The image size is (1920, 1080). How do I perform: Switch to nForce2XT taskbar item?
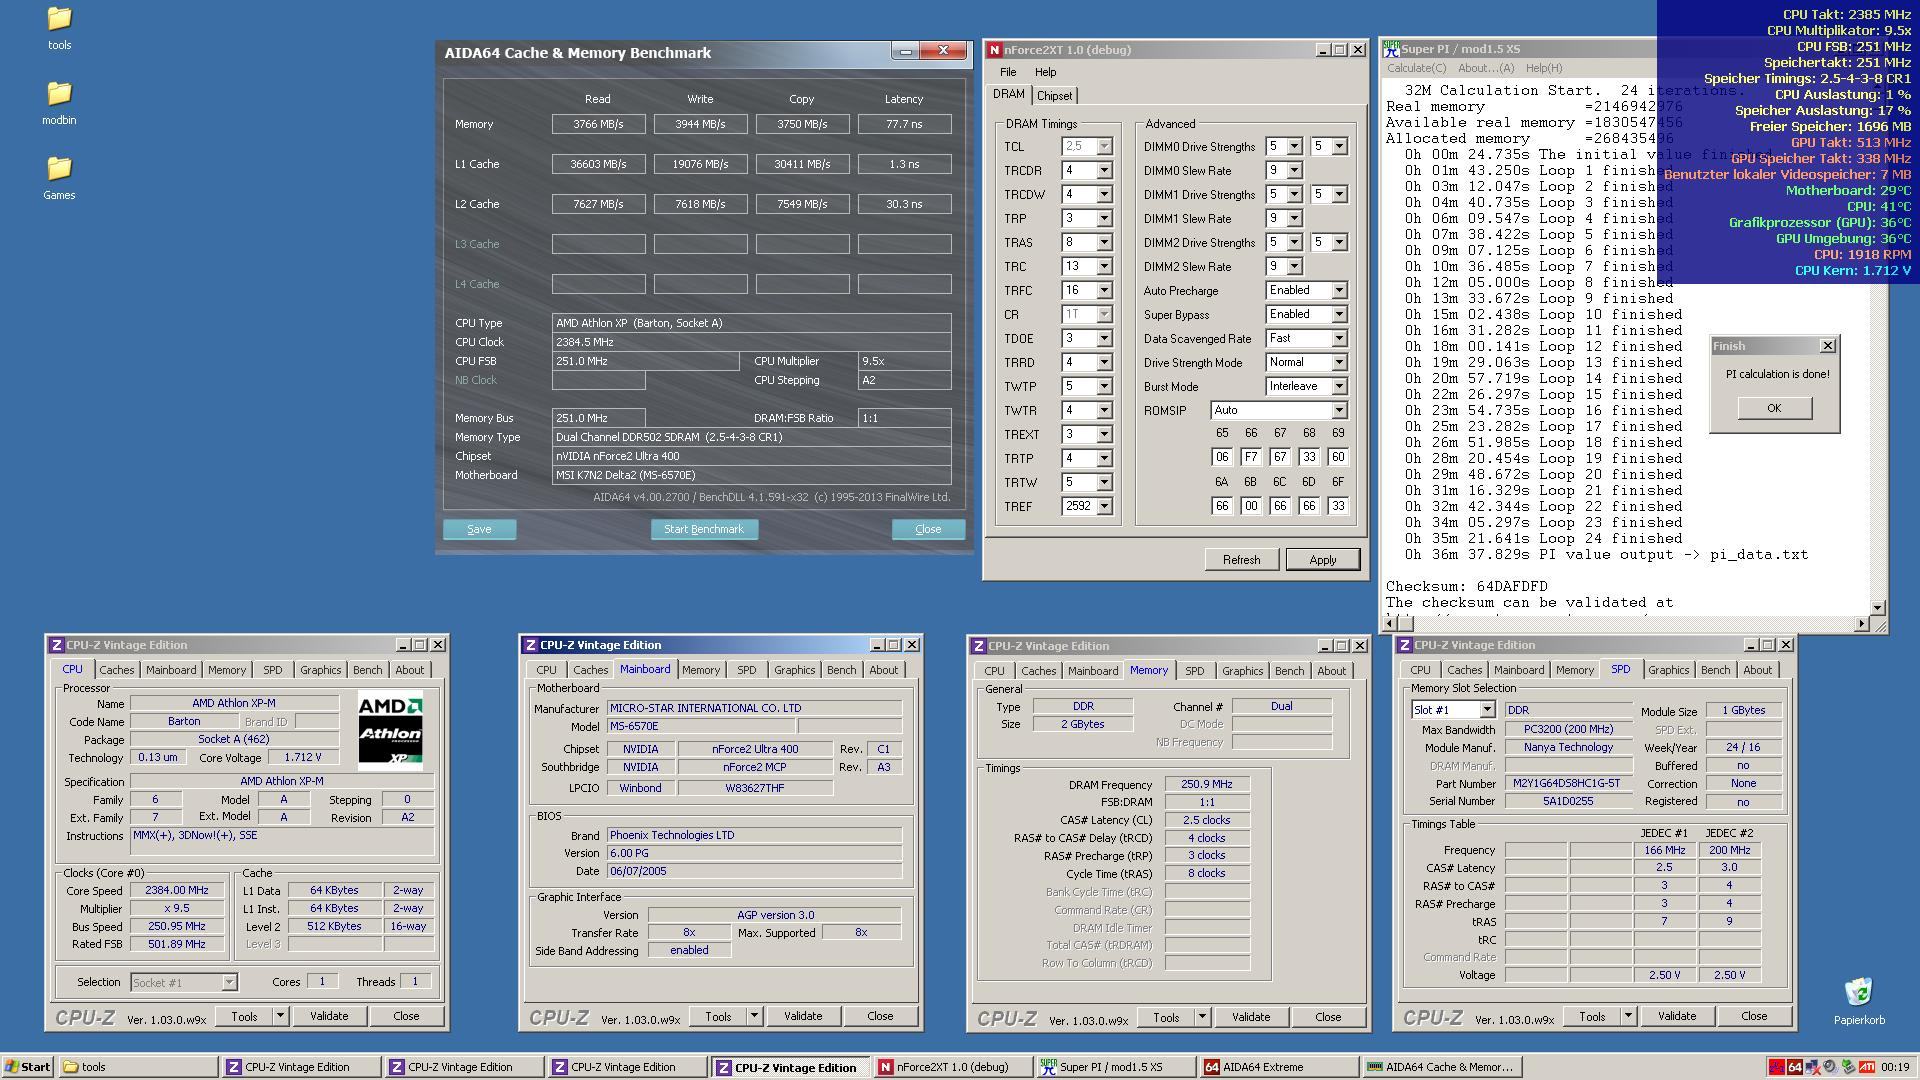[x=953, y=1067]
